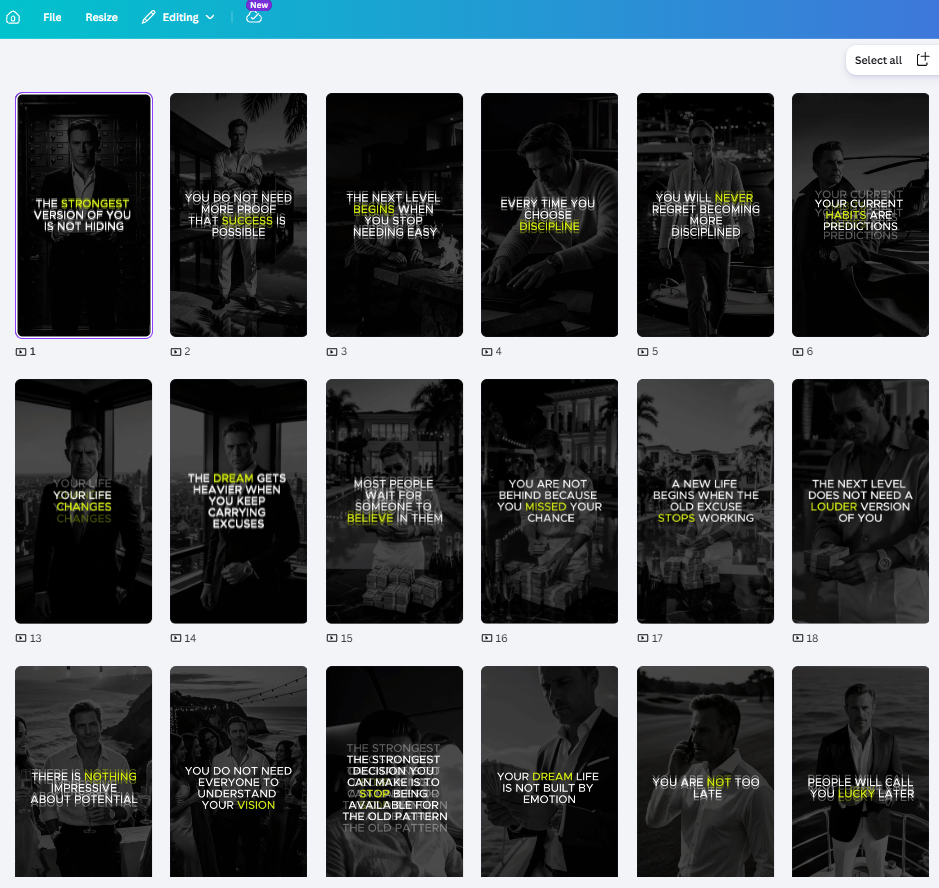Click the video icon under page 15

(x=332, y=638)
